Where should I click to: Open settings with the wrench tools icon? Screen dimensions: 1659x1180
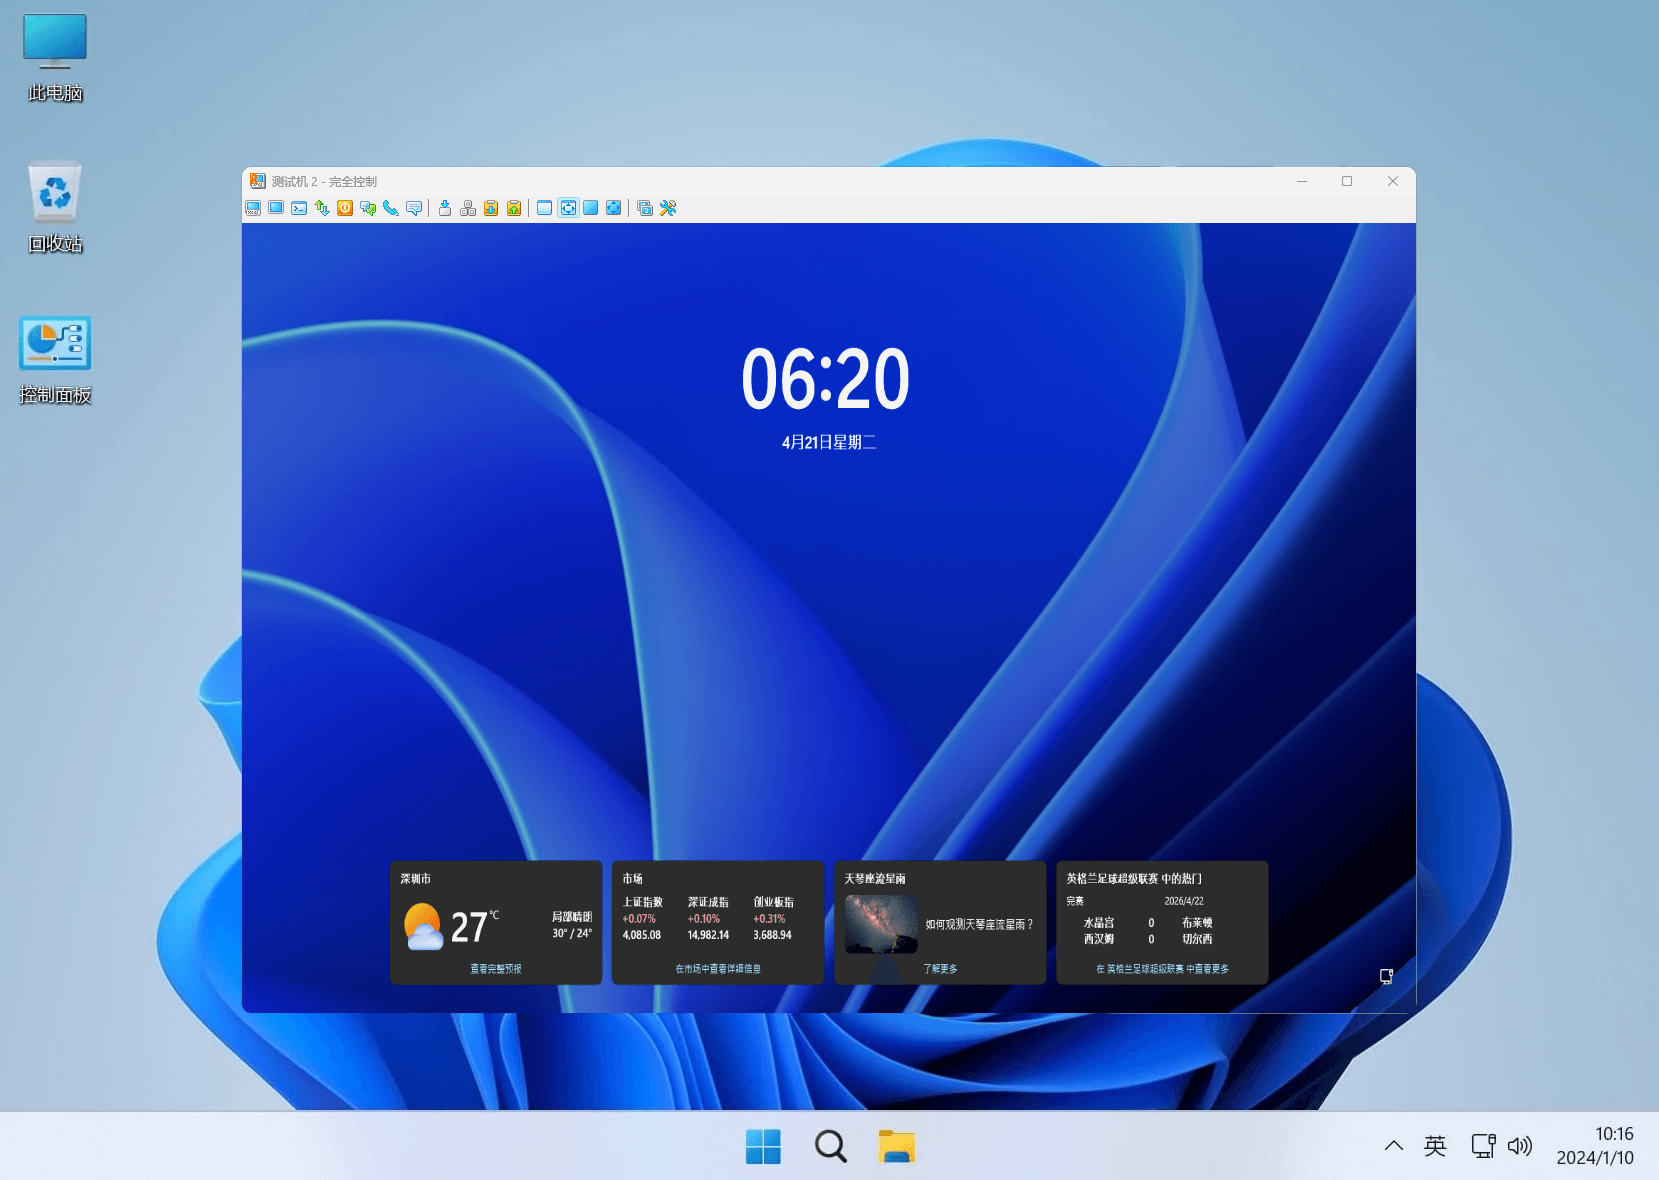(x=668, y=208)
